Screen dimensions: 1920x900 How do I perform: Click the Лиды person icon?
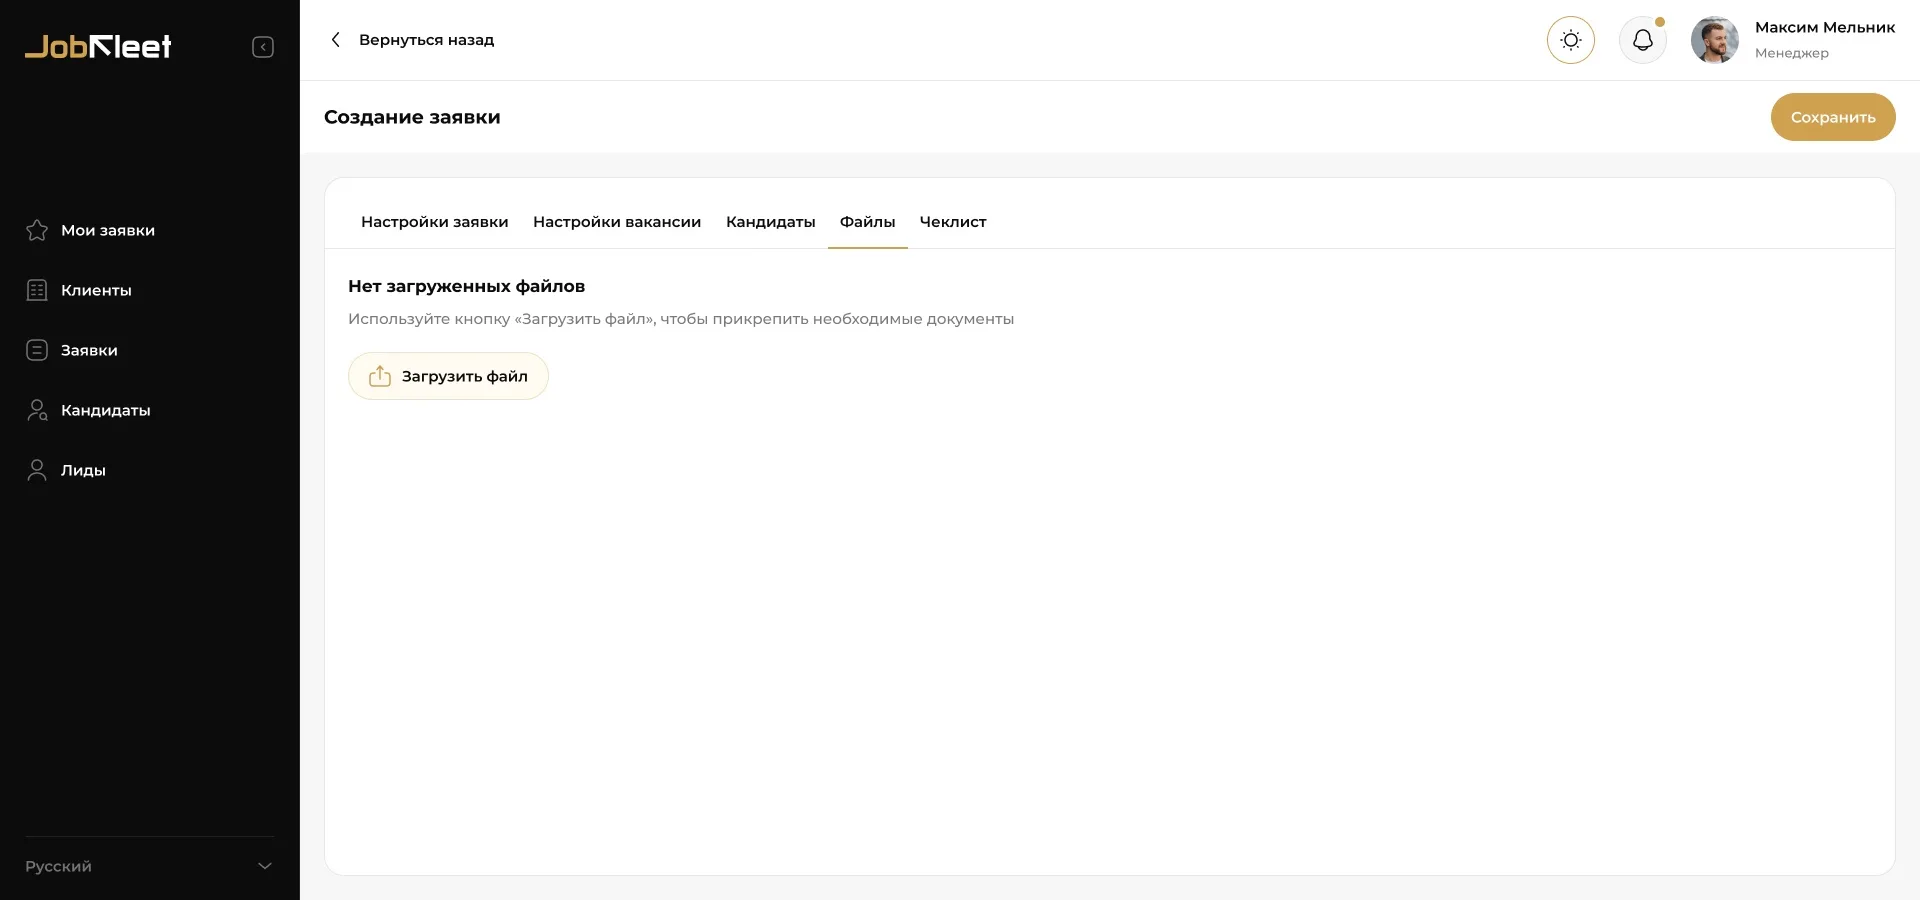pos(37,470)
